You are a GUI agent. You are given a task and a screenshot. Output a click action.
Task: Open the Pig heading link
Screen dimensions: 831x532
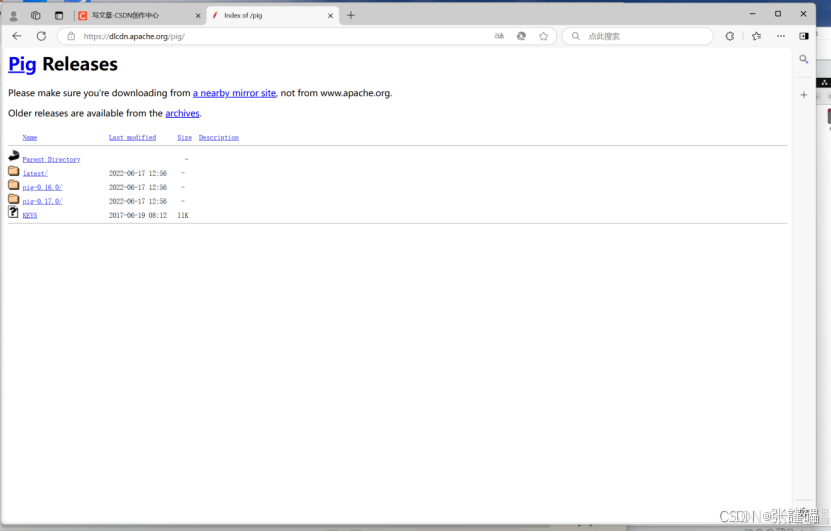[22, 64]
